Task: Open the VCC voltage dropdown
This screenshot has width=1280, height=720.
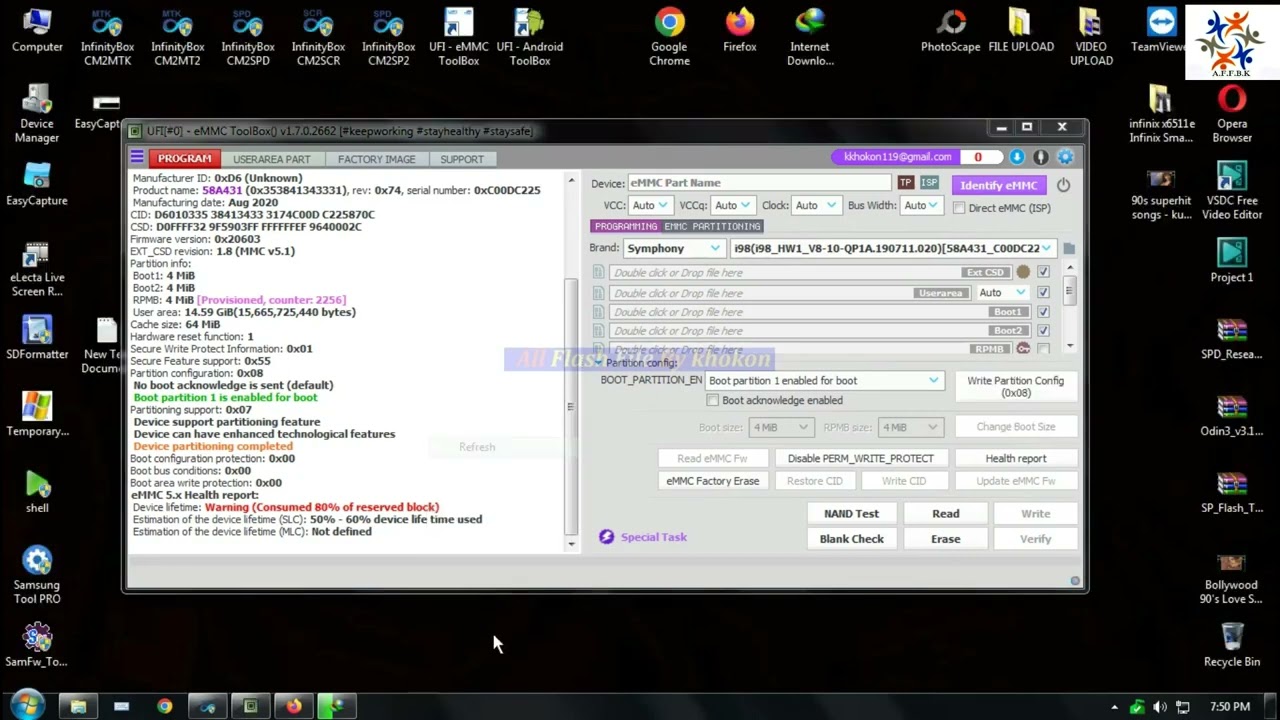Action: pyautogui.click(x=650, y=205)
